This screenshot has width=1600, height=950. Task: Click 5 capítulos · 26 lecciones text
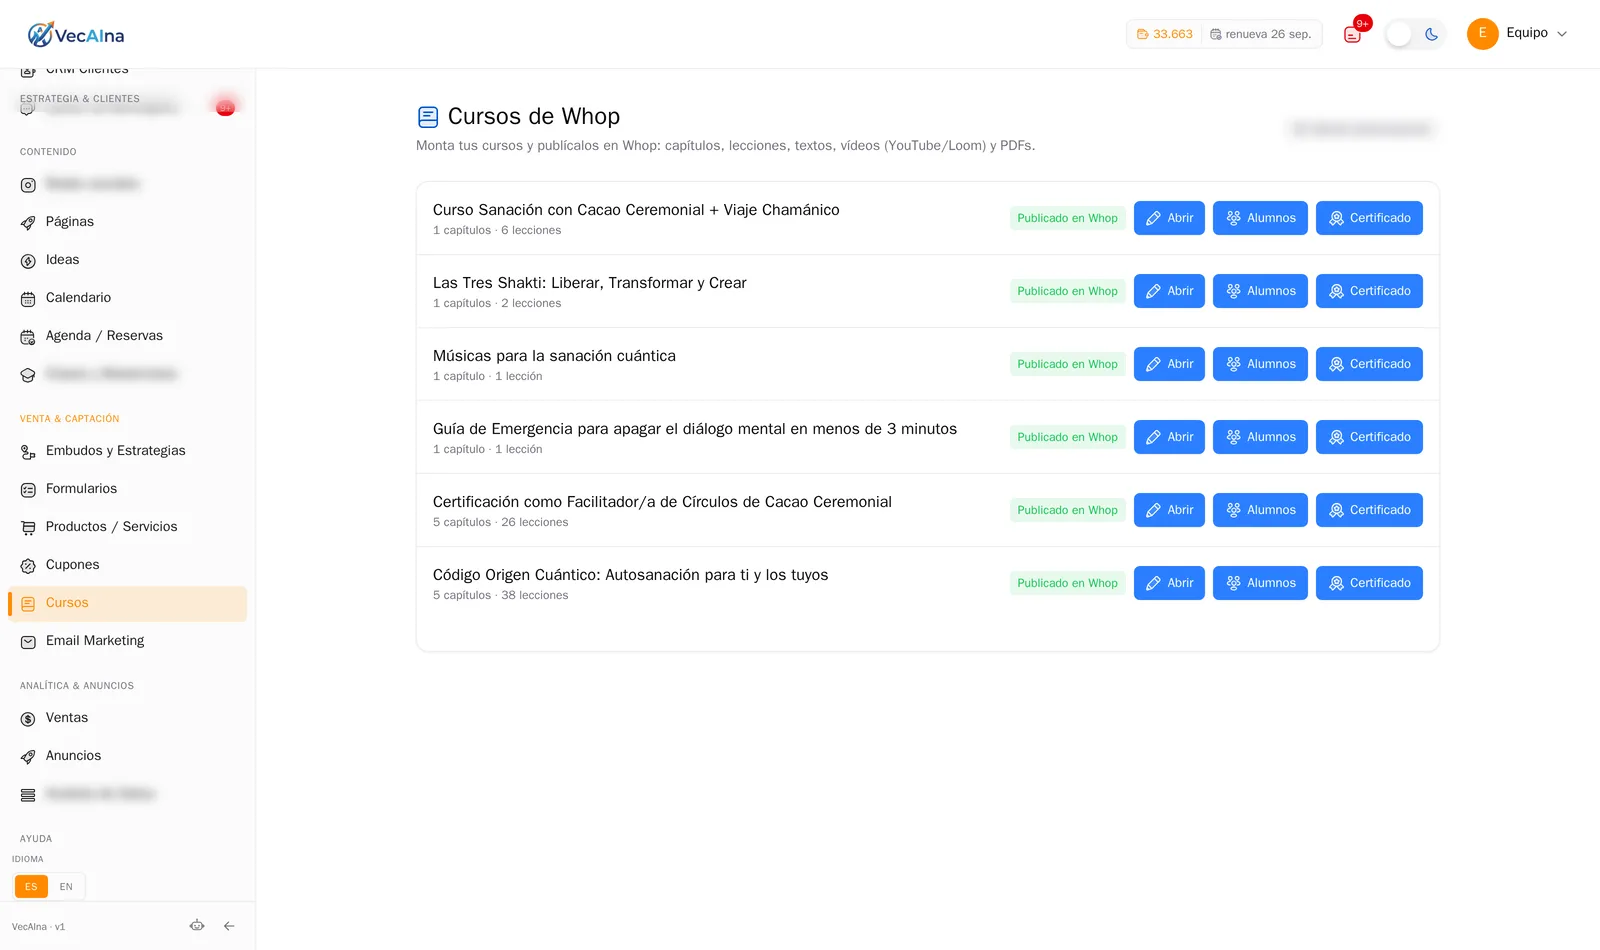[500, 522]
